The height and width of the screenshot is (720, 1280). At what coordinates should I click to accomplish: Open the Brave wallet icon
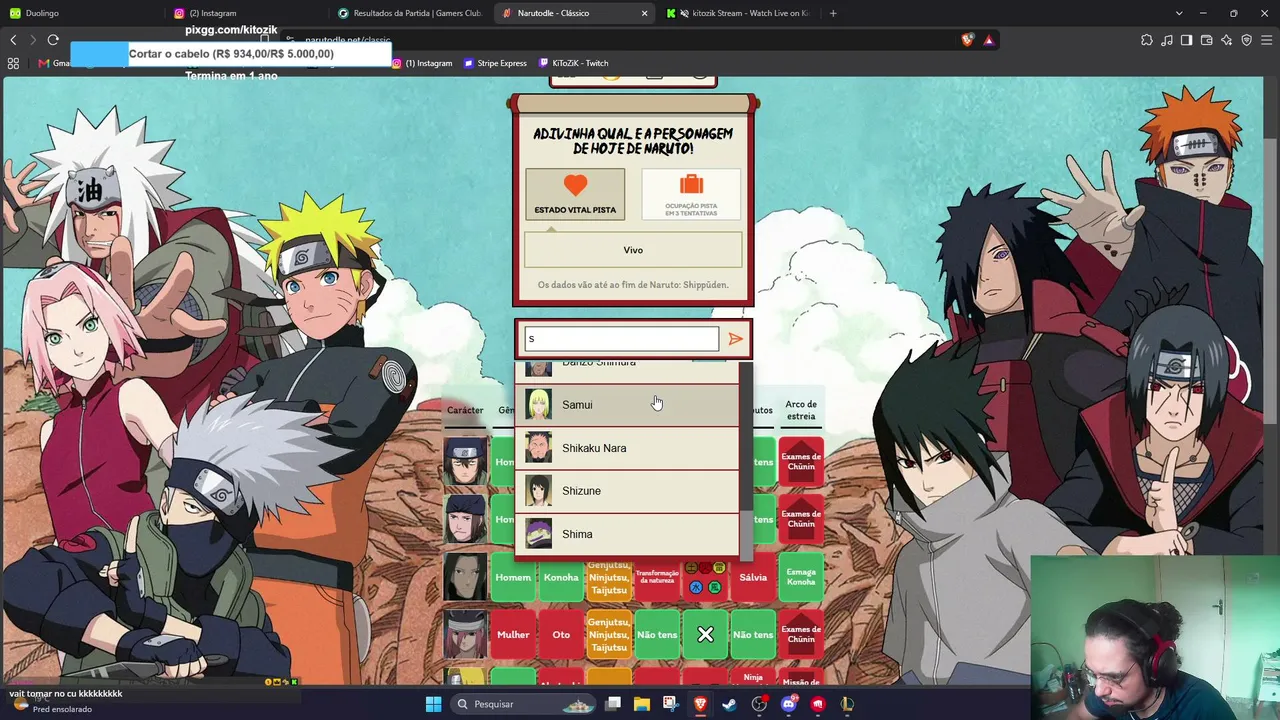pos(1207,40)
